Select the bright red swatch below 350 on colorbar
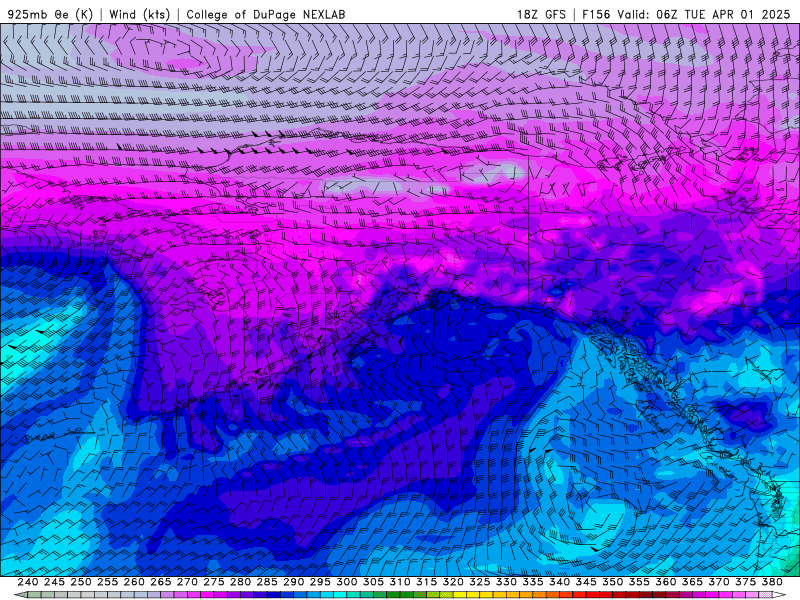 tap(606, 595)
